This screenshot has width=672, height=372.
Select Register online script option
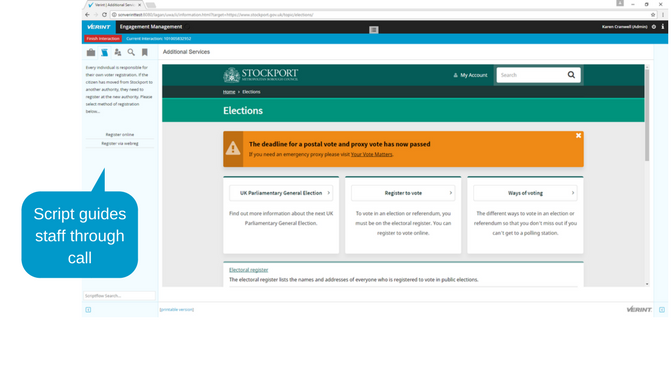pyautogui.click(x=120, y=135)
